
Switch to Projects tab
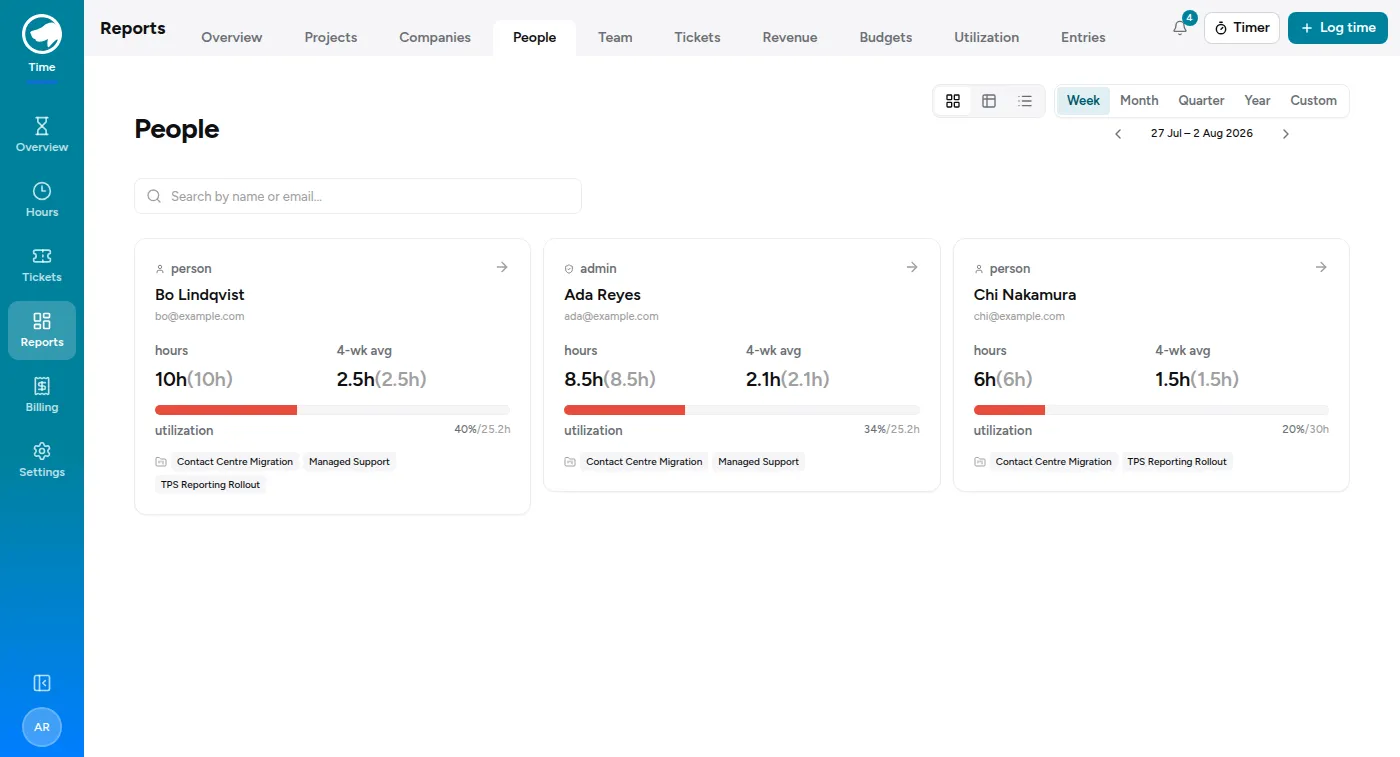pos(331,38)
